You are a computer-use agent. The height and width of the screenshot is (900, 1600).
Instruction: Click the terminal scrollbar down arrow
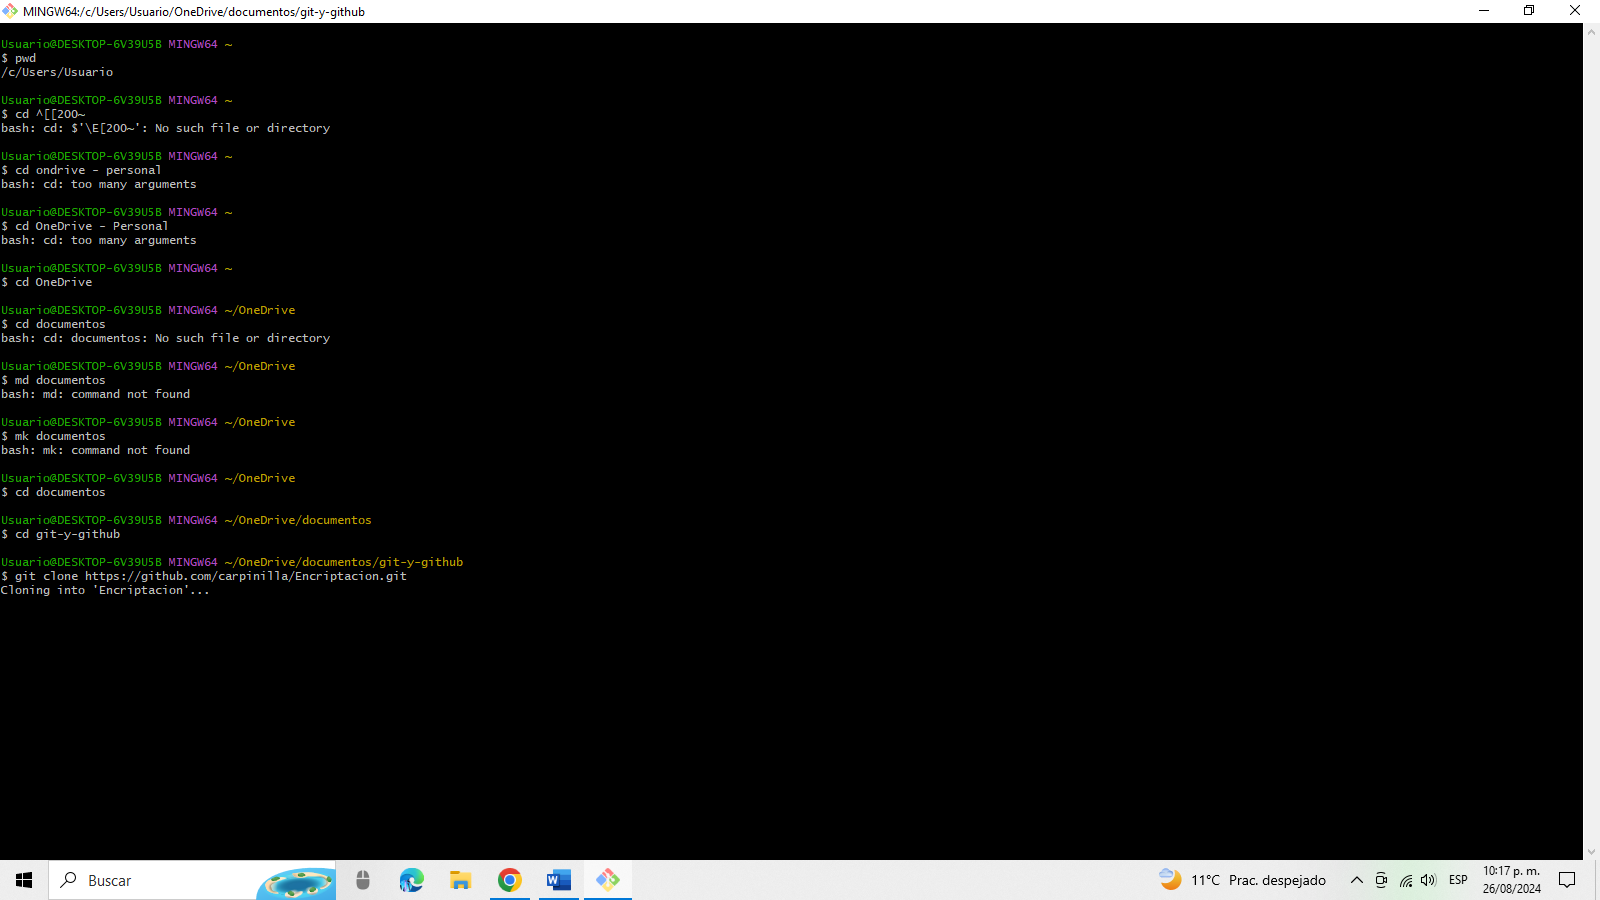coord(1591,852)
